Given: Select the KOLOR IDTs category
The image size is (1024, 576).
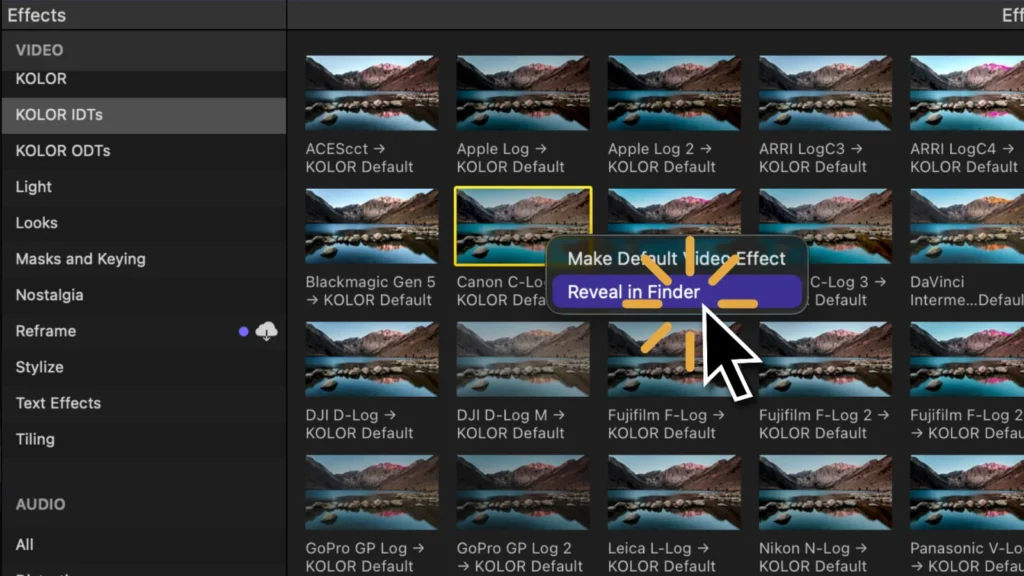Looking at the screenshot, I should [x=144, y=115].
